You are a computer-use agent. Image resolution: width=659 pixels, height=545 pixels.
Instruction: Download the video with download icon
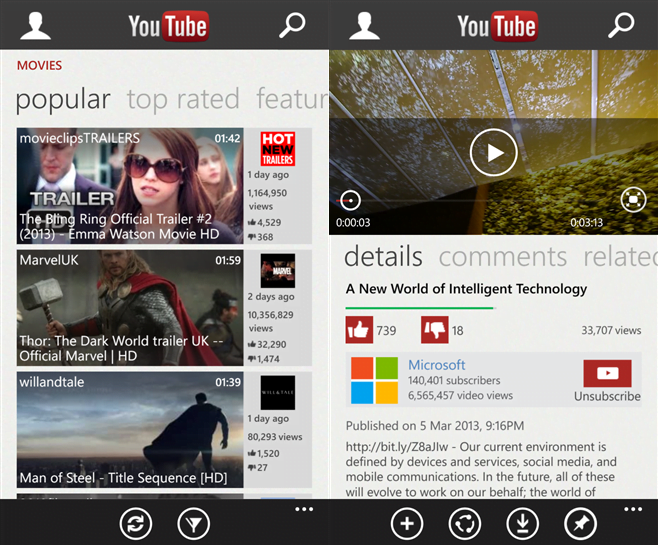(522, 524)
